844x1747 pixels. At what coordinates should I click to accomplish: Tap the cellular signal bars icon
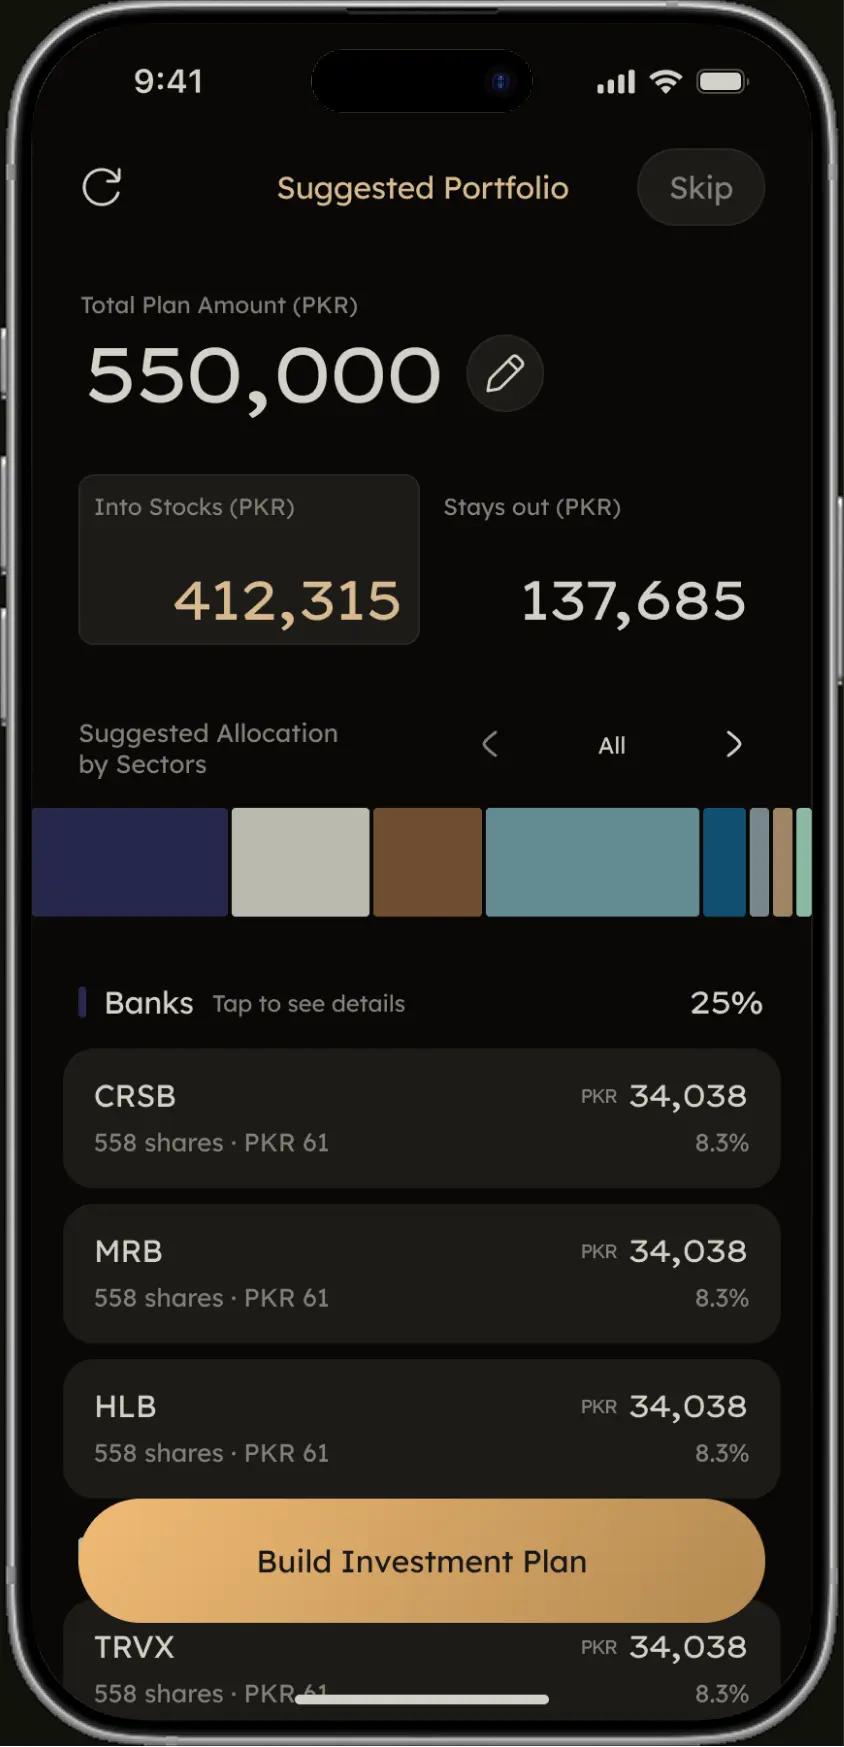click(616, 82)
